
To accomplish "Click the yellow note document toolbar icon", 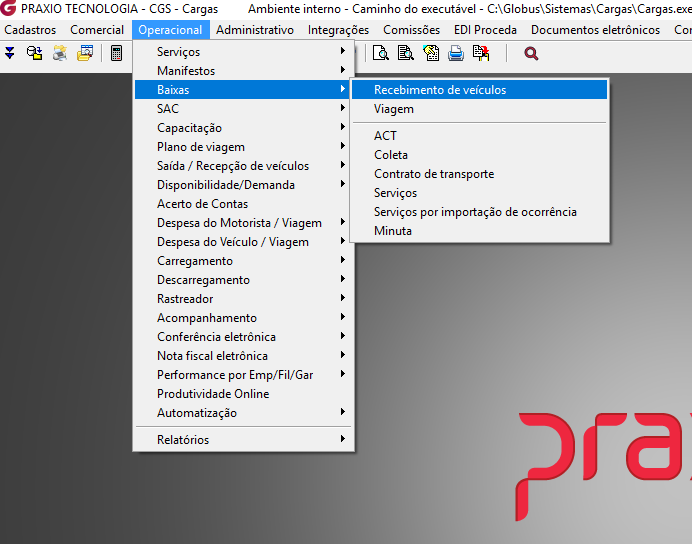I will pos(431,53).
